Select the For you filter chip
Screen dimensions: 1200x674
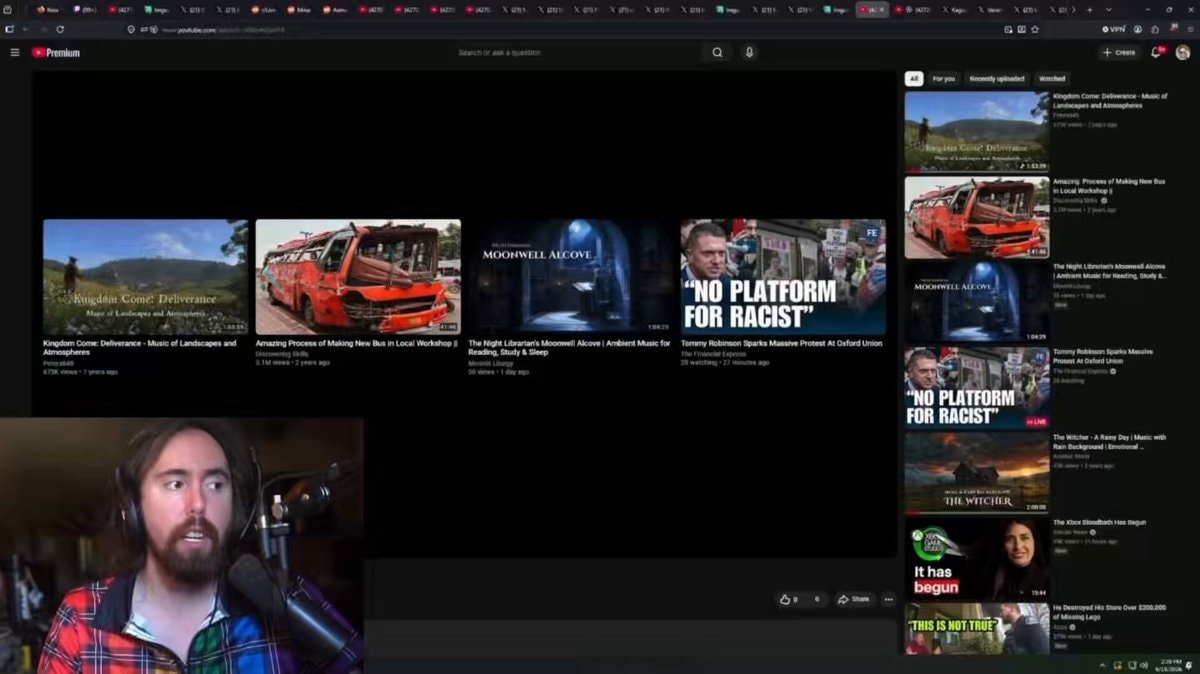[943, 78]
